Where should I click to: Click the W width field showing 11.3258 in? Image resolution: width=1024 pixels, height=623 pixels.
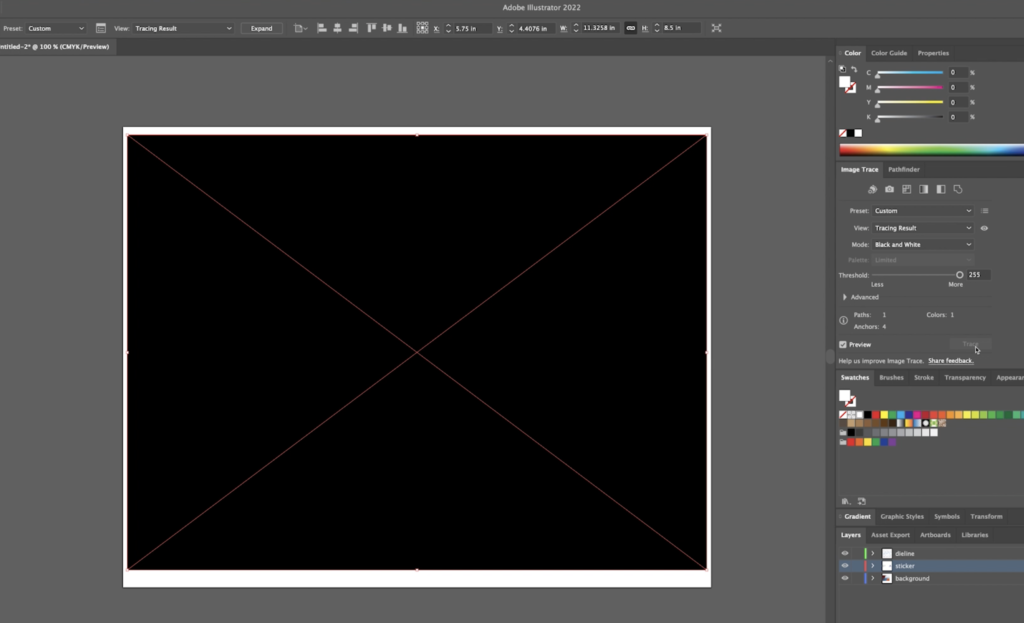coord(599,28)
